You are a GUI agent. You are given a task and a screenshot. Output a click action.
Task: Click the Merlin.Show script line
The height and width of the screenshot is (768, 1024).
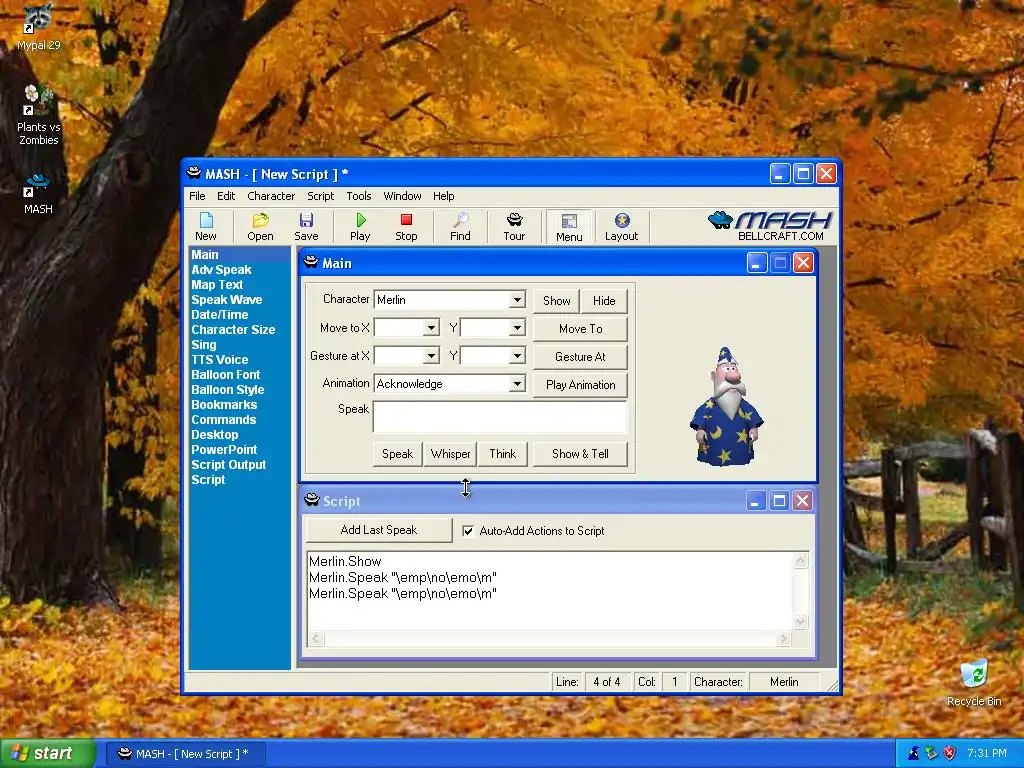click(345, 562)
